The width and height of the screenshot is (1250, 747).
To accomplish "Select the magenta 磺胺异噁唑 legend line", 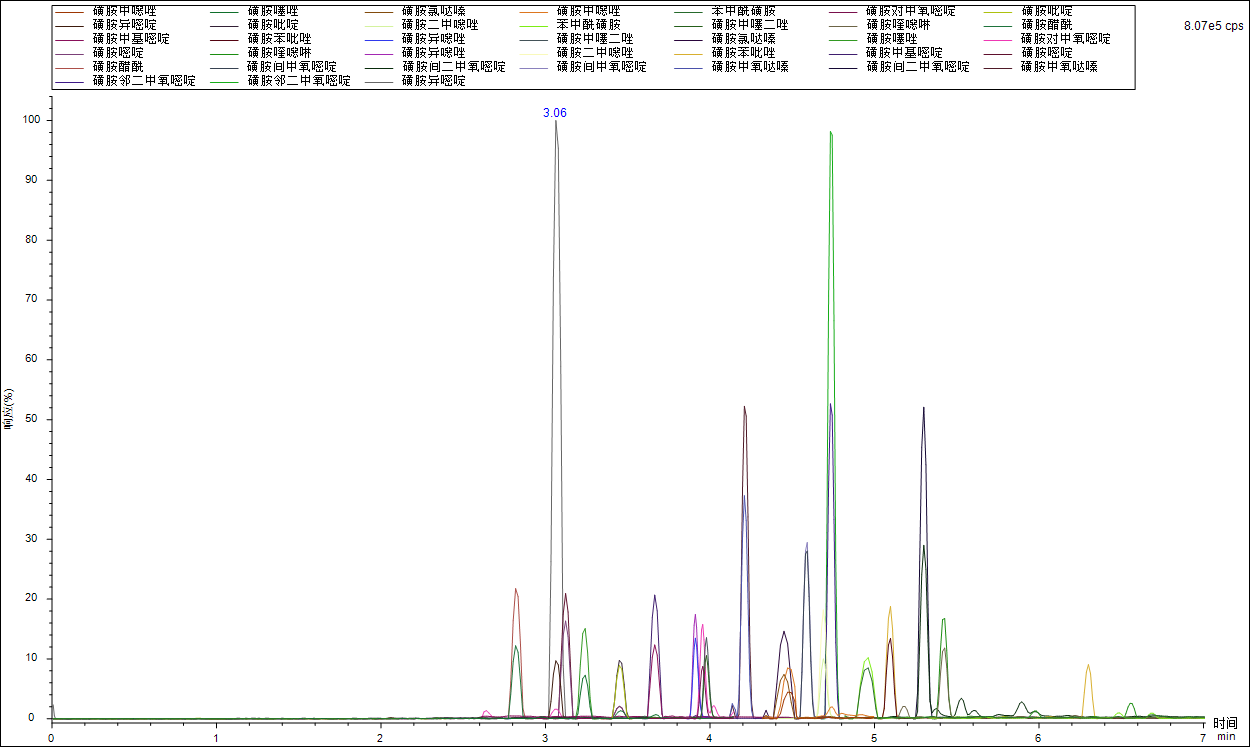I will point(433,53).
